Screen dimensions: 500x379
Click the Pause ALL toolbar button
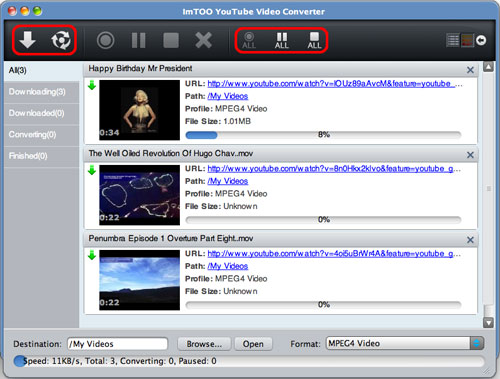(x=282, y=40)
